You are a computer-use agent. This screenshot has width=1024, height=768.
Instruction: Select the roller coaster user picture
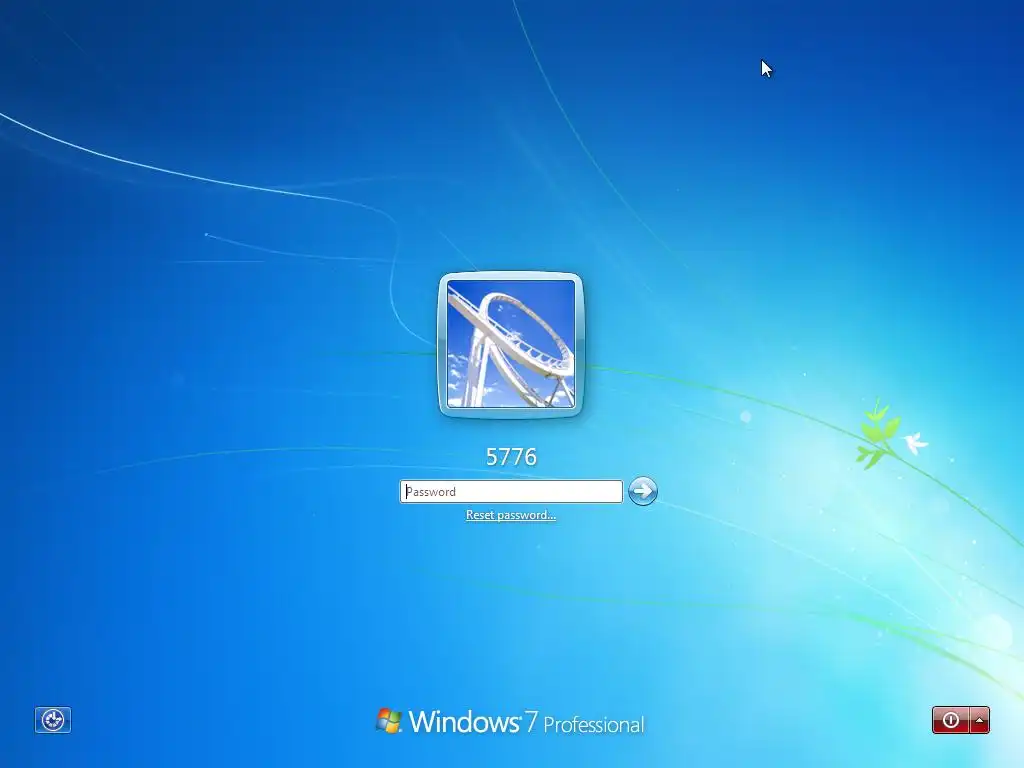(x=511, y=344)
